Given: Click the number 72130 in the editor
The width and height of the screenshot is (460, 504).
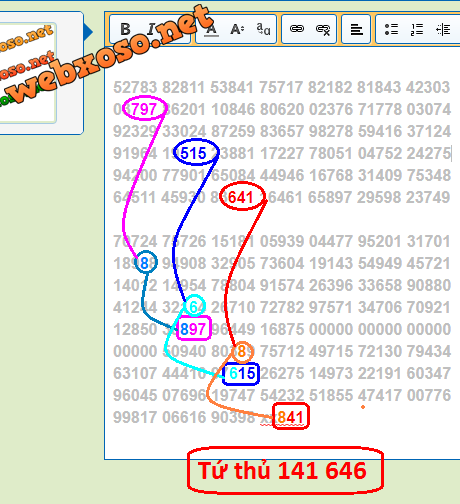Looking at the screenshot, I should point(380,351).
